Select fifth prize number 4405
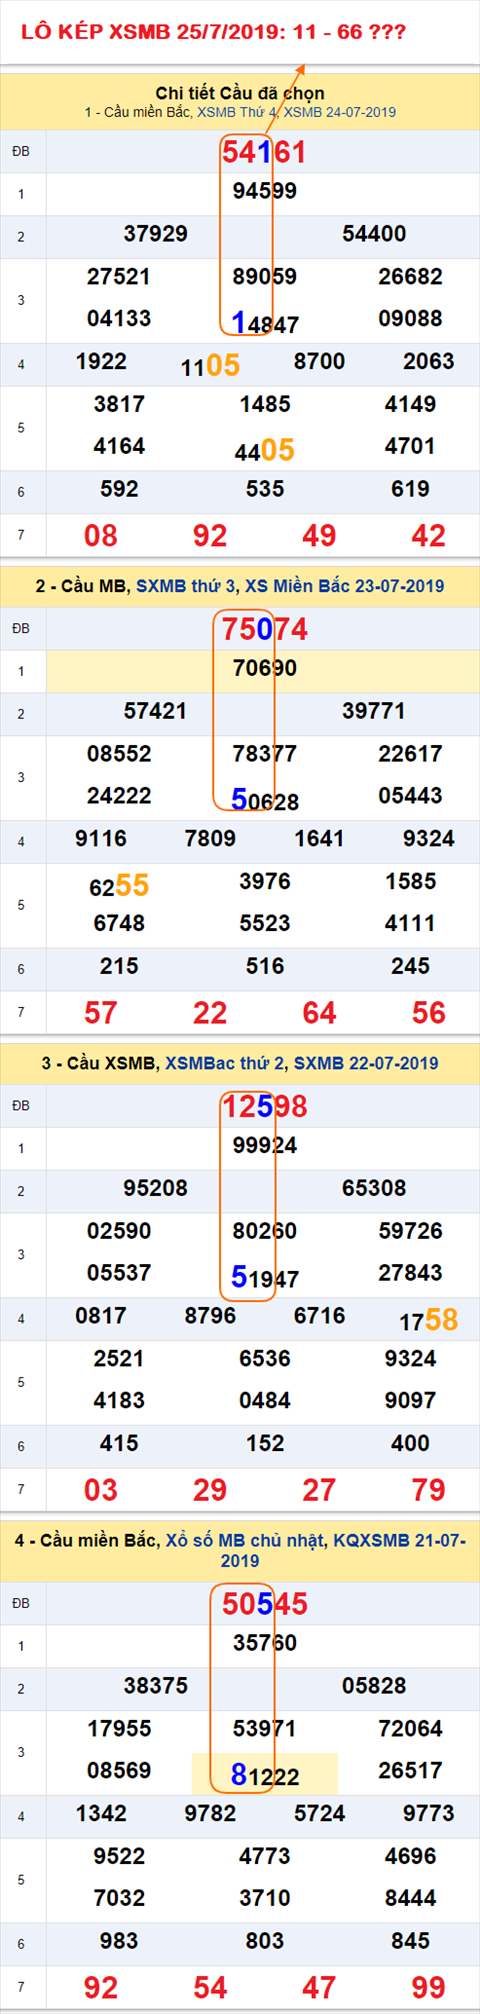480x2014 pixels. click(264, 451)
